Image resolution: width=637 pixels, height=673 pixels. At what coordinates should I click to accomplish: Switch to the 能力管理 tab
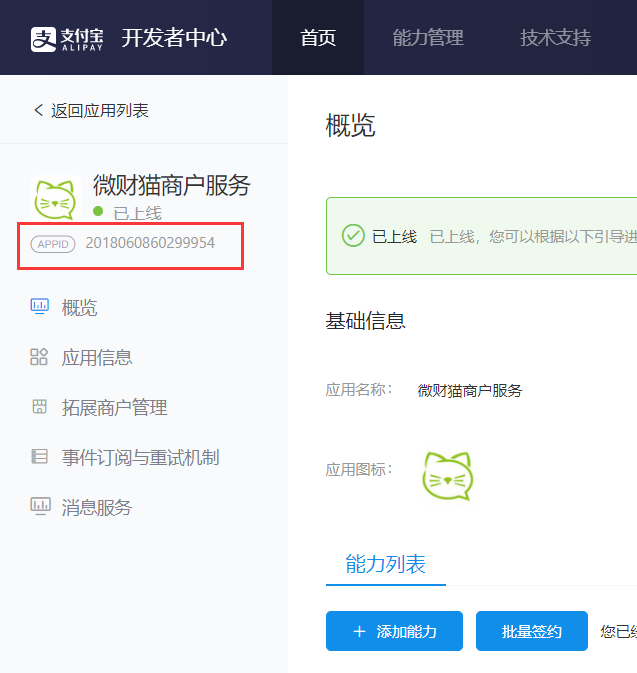[x=428, y=38]
